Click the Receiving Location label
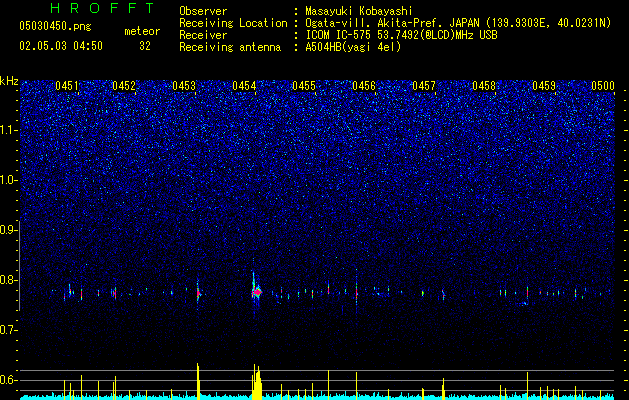This screenshot has height=400, width=629. [233, 23]
